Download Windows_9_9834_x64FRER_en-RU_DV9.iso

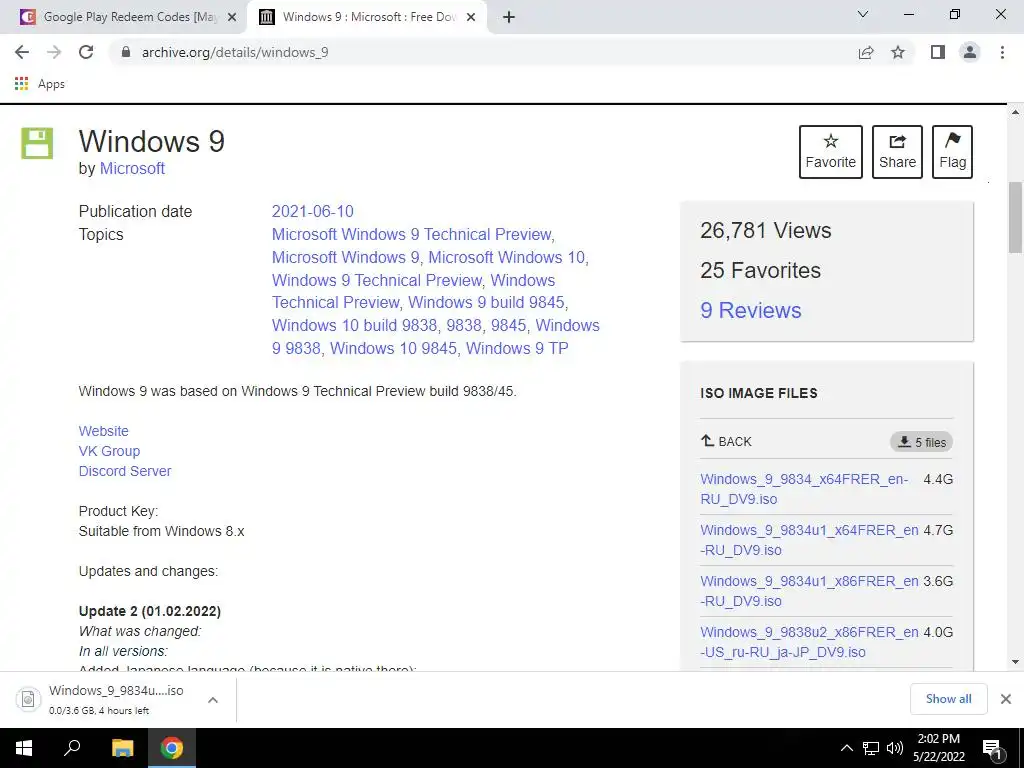tap(804, 489)
